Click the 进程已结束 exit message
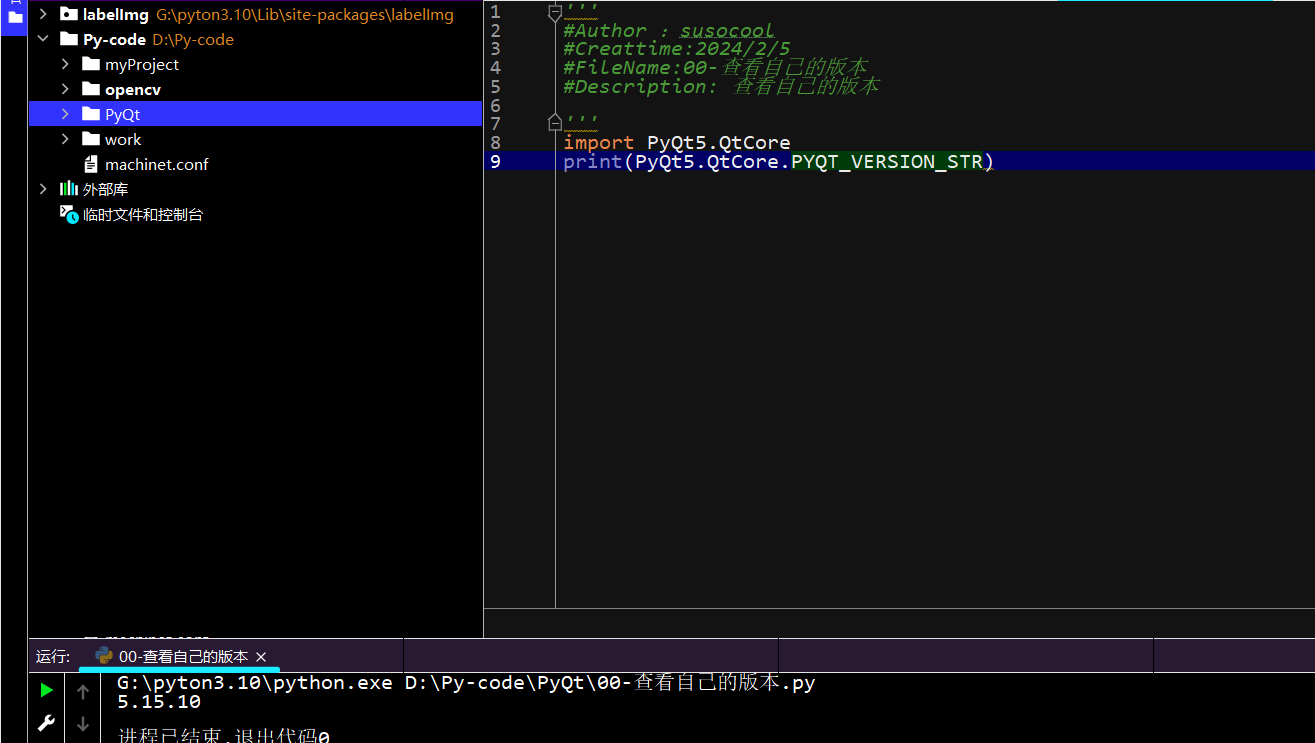This screenshot has height=743, width=1315. [x=224, y=736]
